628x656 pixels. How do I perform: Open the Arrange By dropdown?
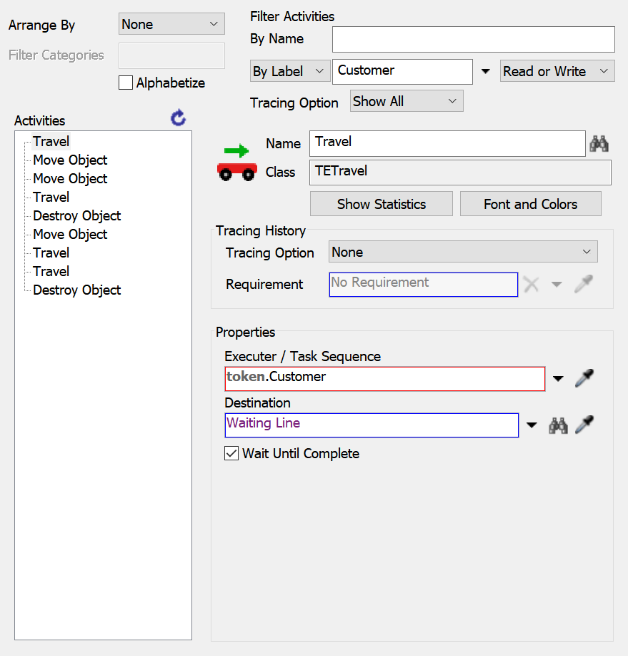172,25
